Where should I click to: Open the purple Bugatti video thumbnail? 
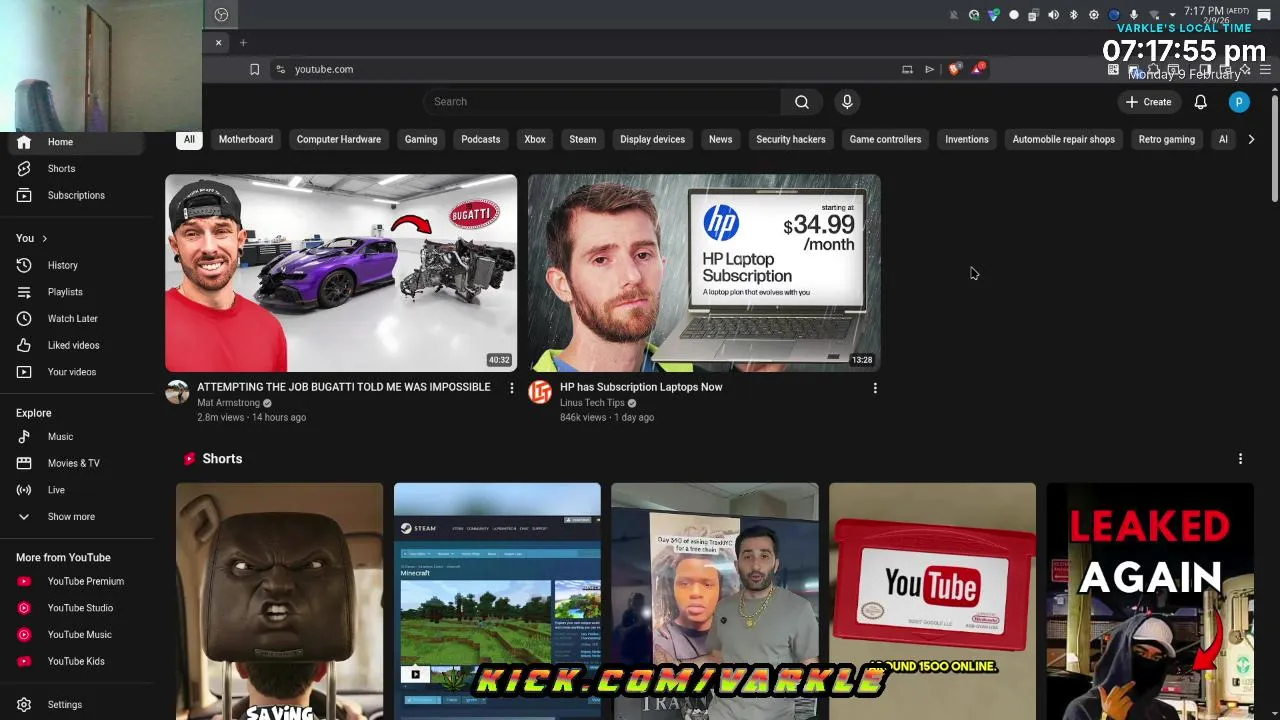(x=341, y=273)
